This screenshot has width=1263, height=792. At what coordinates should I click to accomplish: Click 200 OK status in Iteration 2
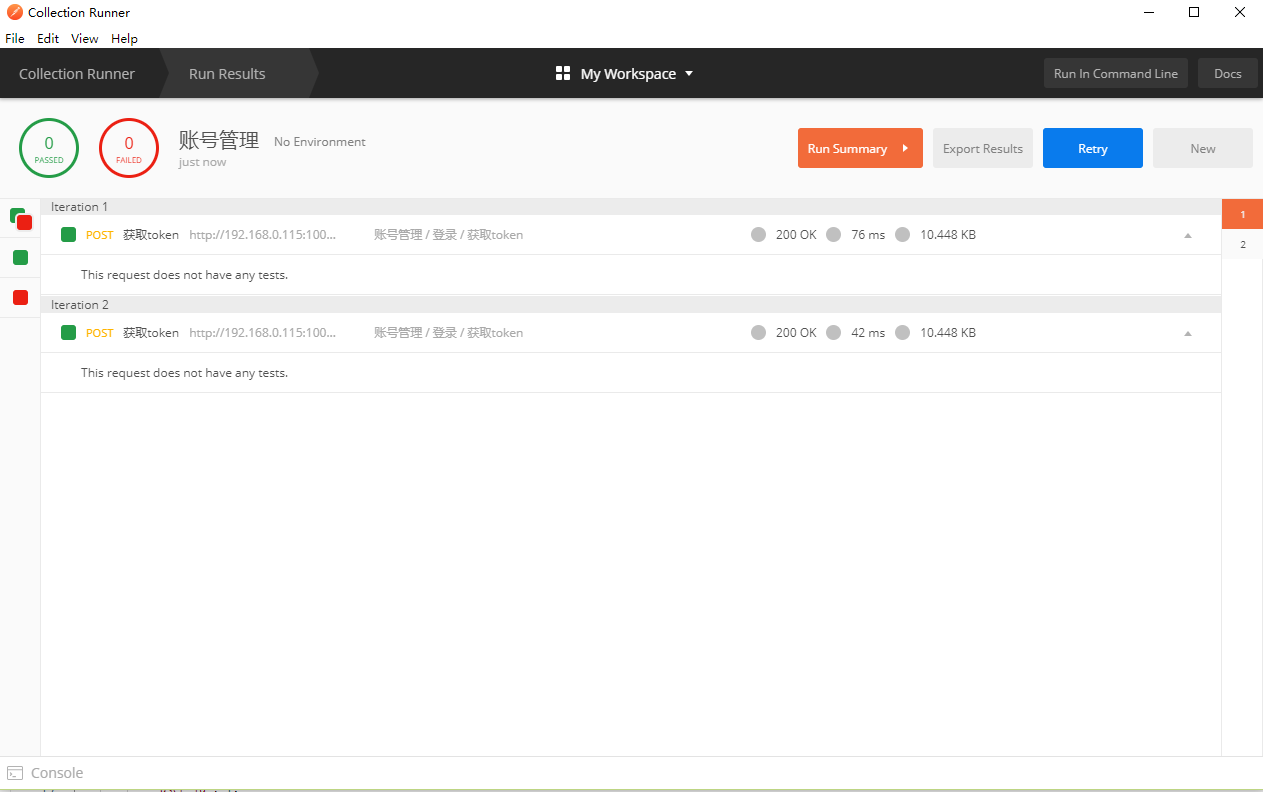tap(796, 333)
